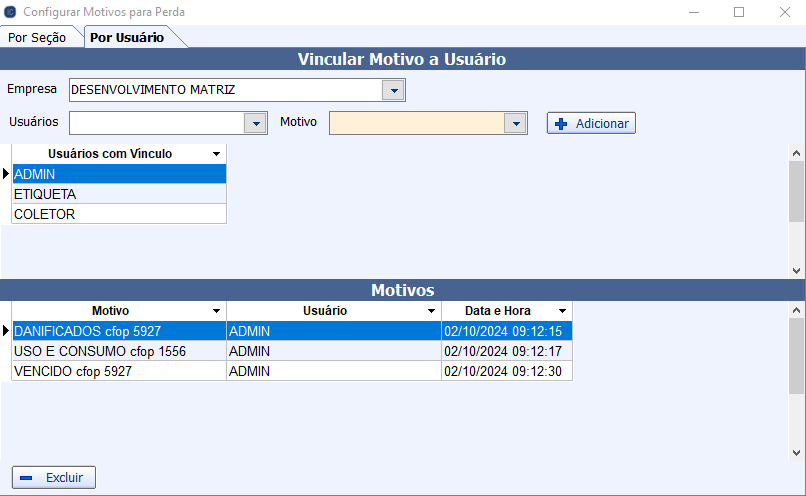Select the USO E CONSUMO cfop 1556 row

click(x=118, y=351)
